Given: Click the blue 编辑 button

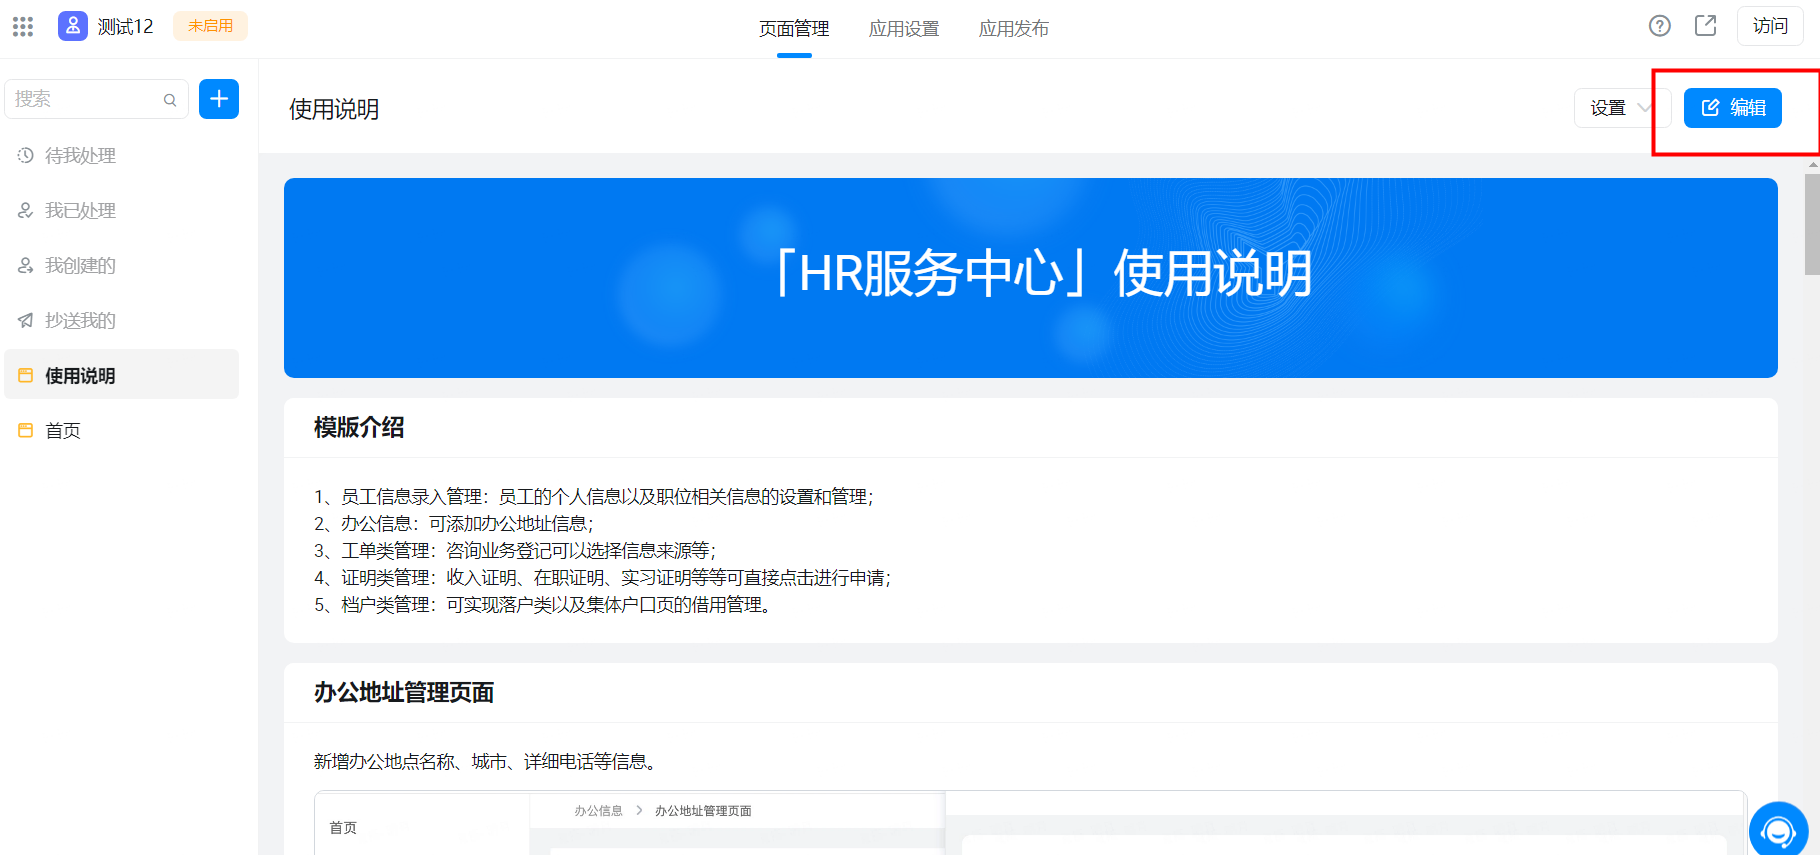Looking at the screenshot, I should [x=1733, y=108].
